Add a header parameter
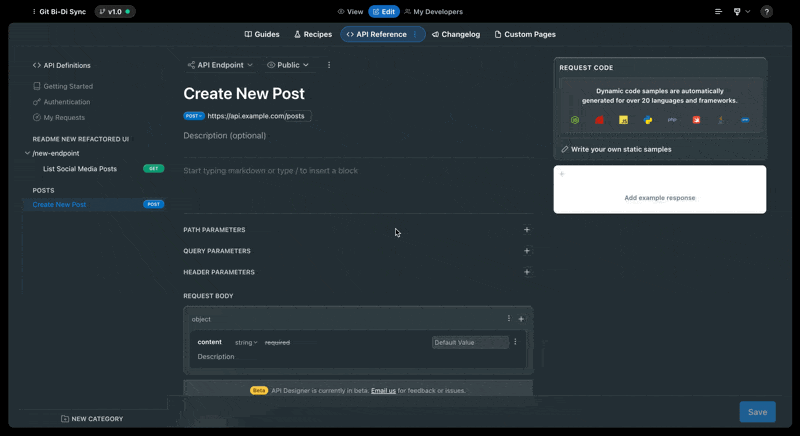This screenshot has width=800, height=436. coord(527,272)
